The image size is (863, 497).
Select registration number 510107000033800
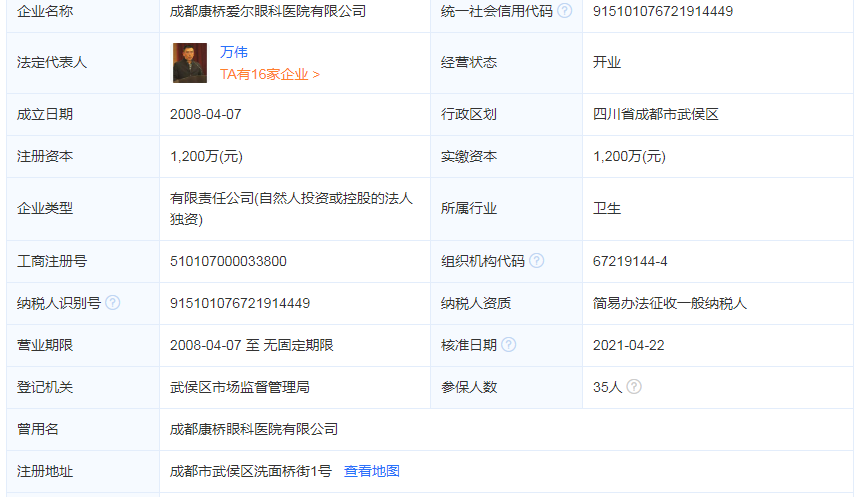coord(228,261)
